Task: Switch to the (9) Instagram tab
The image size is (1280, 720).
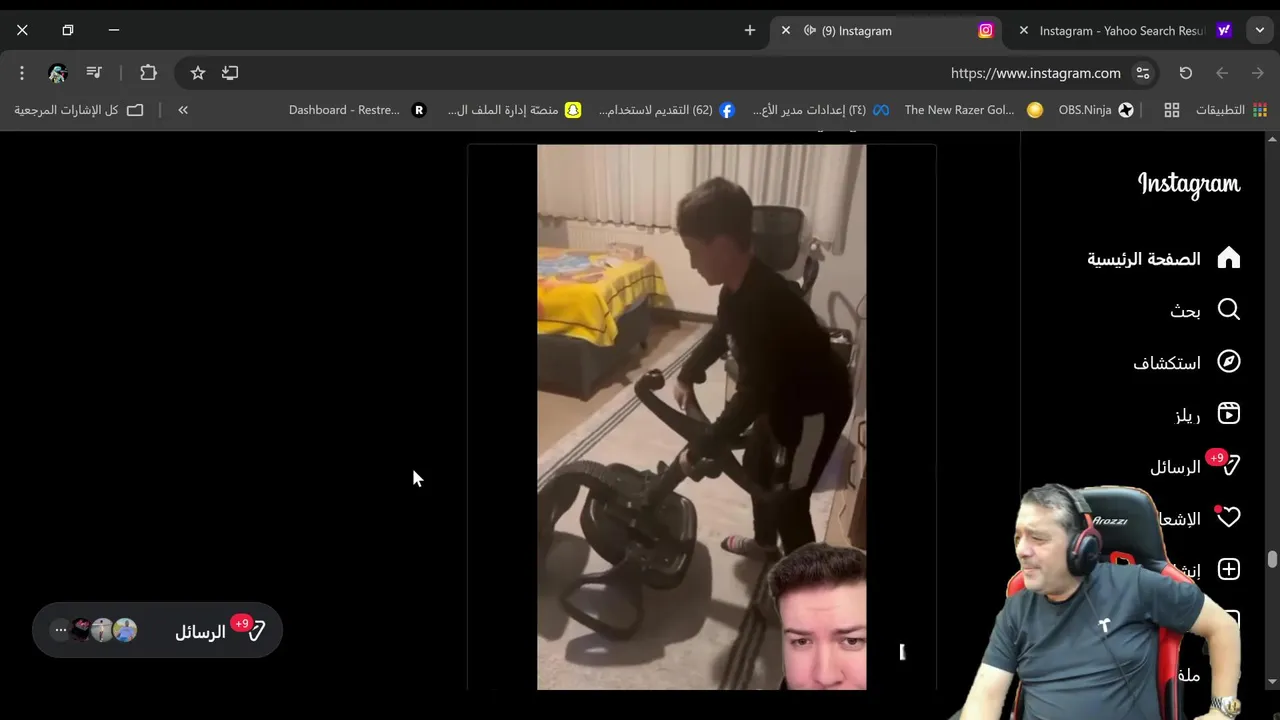Action: [x=885, y=31]
